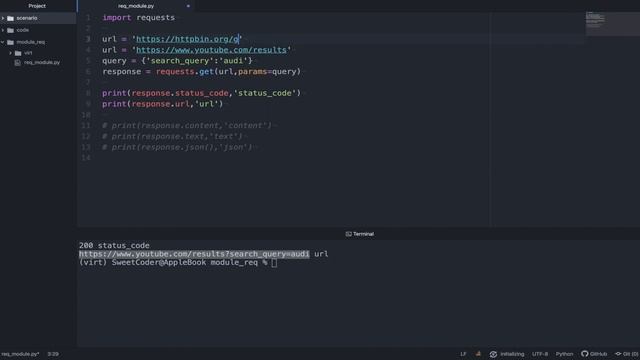The height and width of the screenshot is (360, 640).
Task: Click the line ending LF indicator
Action: tap(463, 354)
